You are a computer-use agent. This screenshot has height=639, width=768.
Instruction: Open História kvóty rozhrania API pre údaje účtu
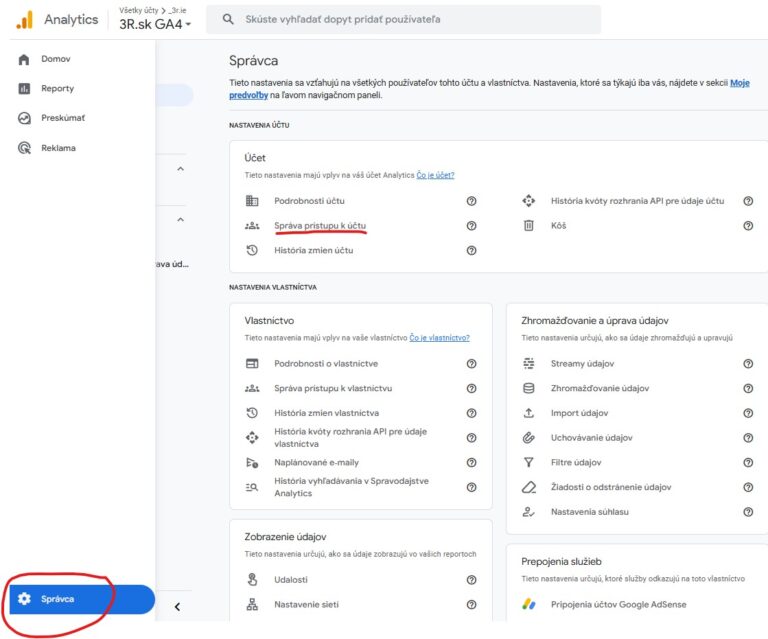[x=637, y=201]
